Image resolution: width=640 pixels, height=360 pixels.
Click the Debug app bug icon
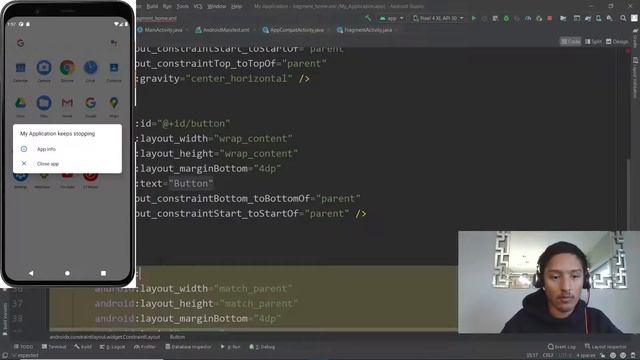click(506, 18)
